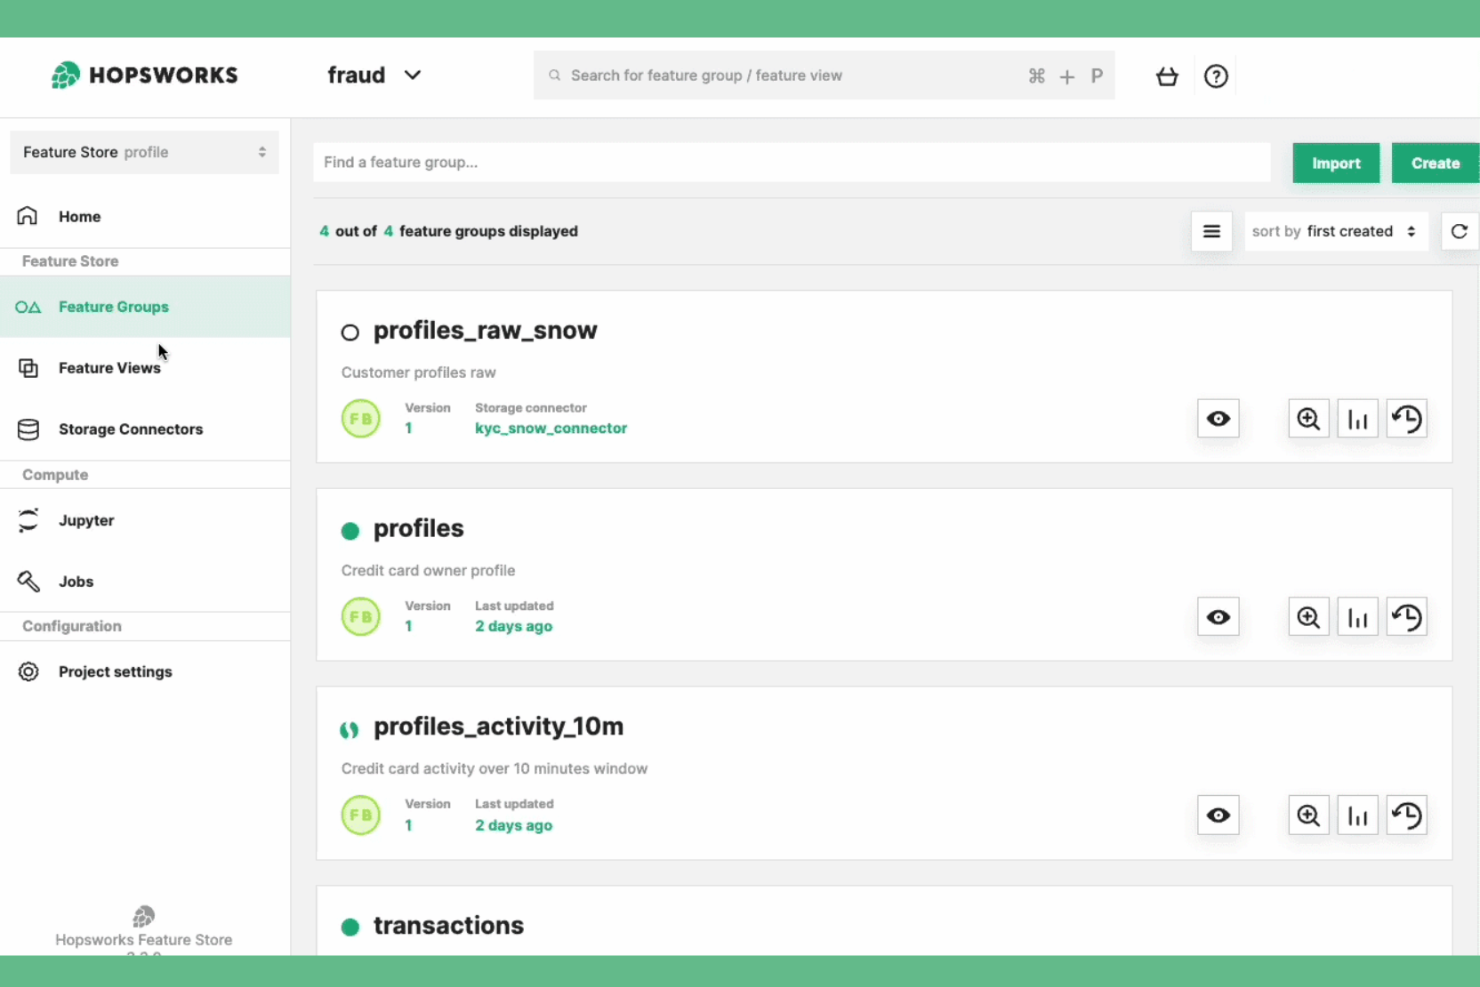Click the Feature Groups shapes icon
Image resolution: width=1480 pixels, height=987 pixels.
coord(28,307)
